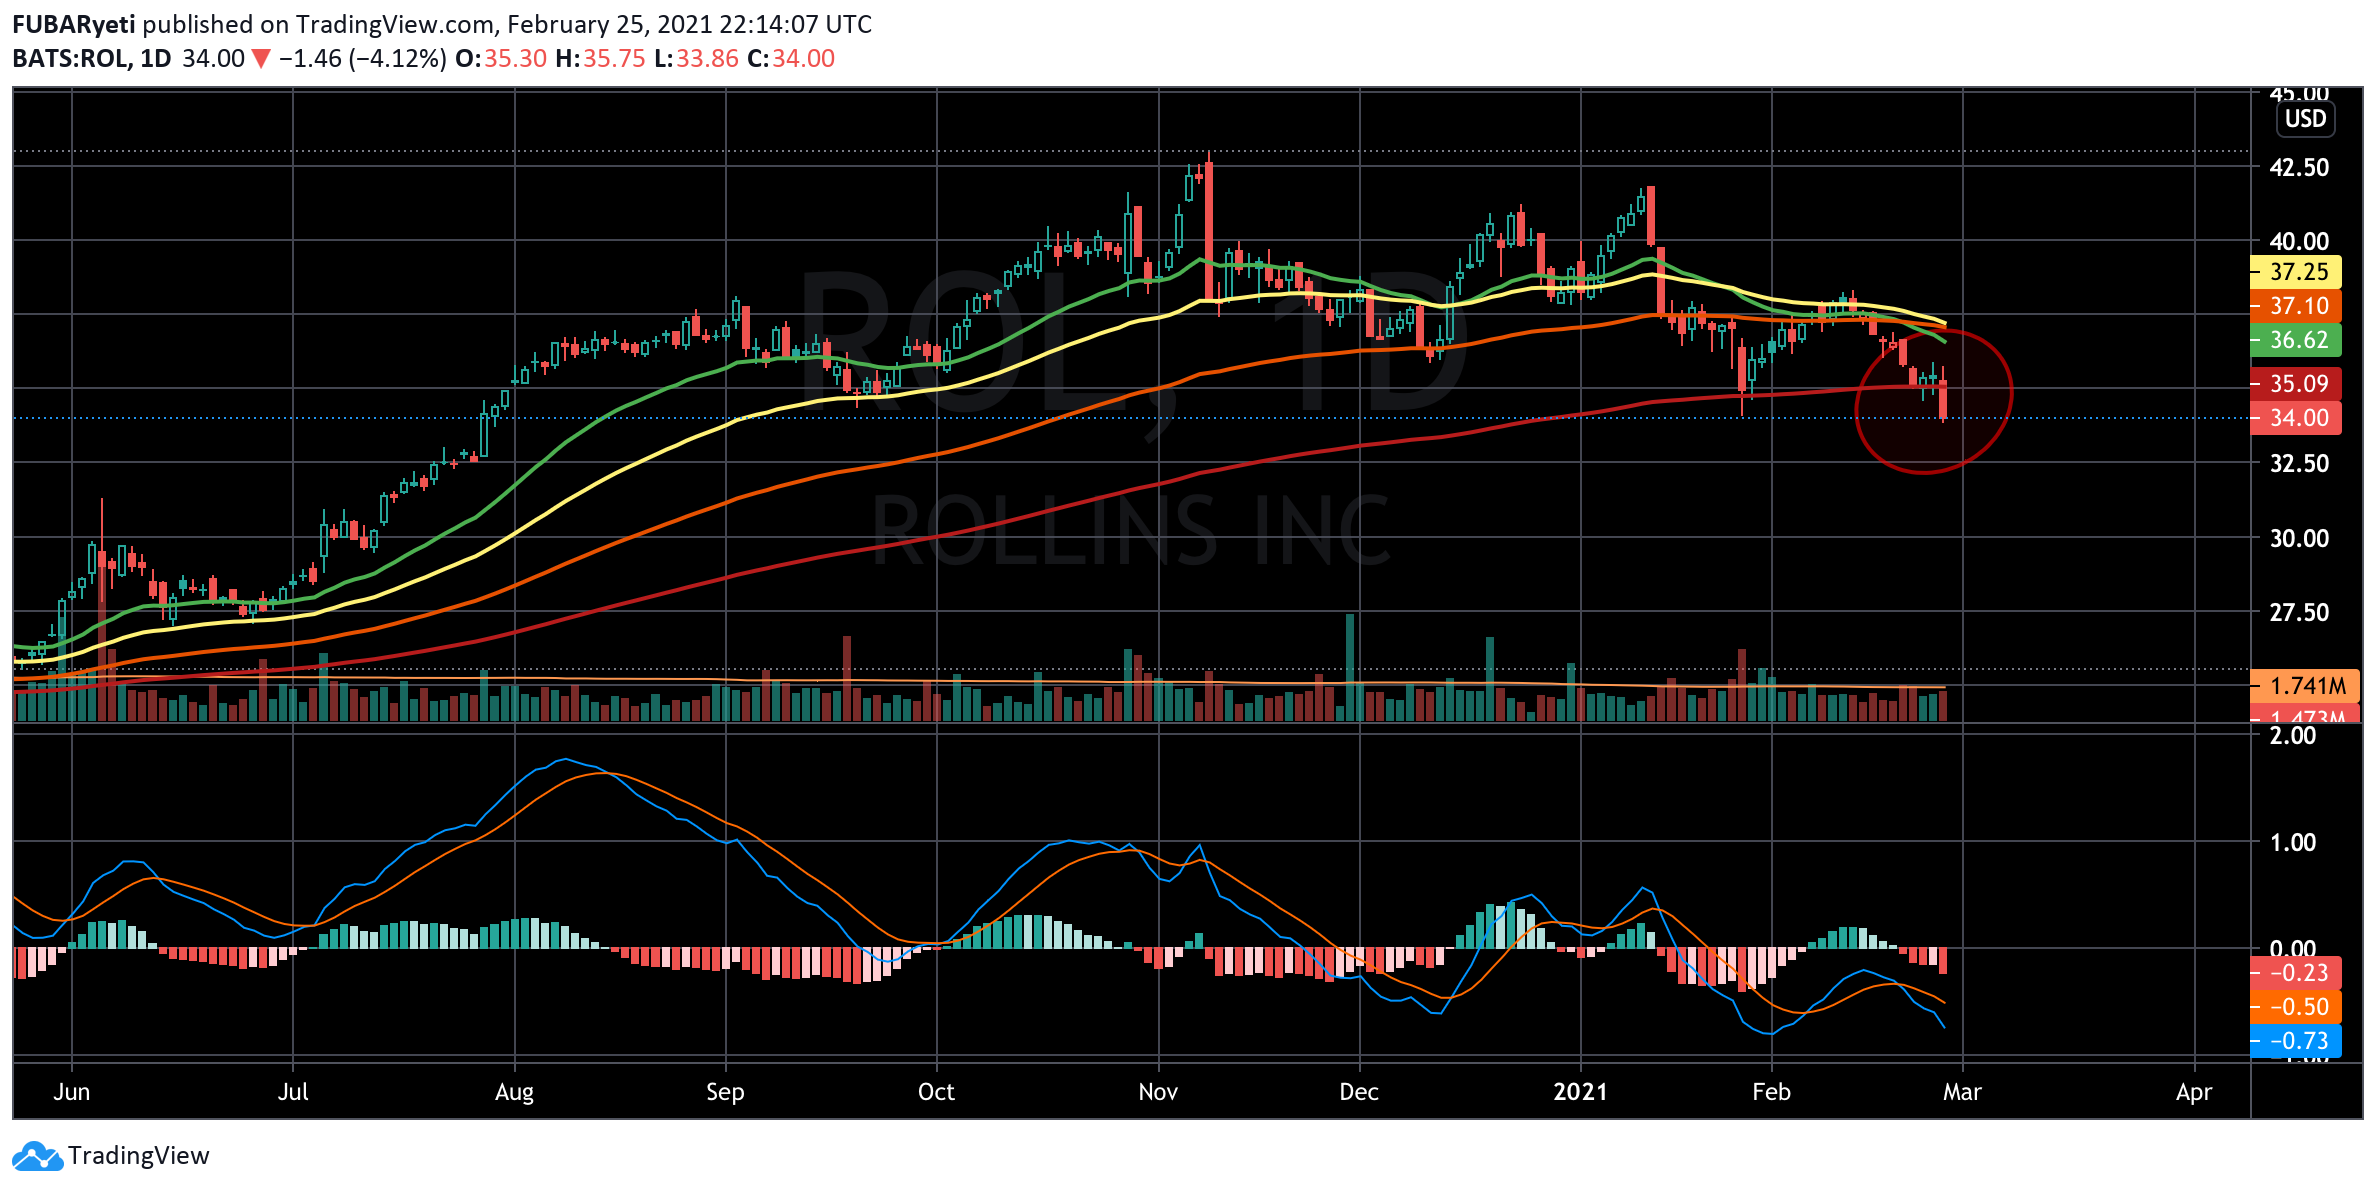Click the Dec label on time axis
2376x1192 pixels.
pos(1359,1091)
